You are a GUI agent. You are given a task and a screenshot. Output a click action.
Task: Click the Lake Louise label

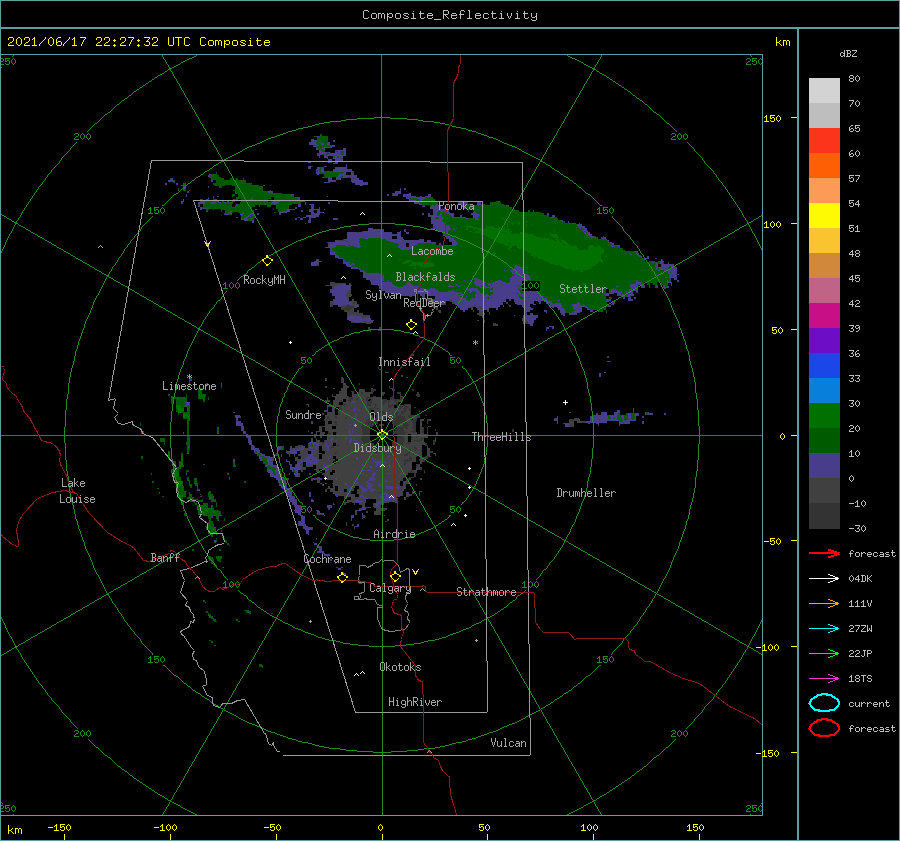[77, 491]
